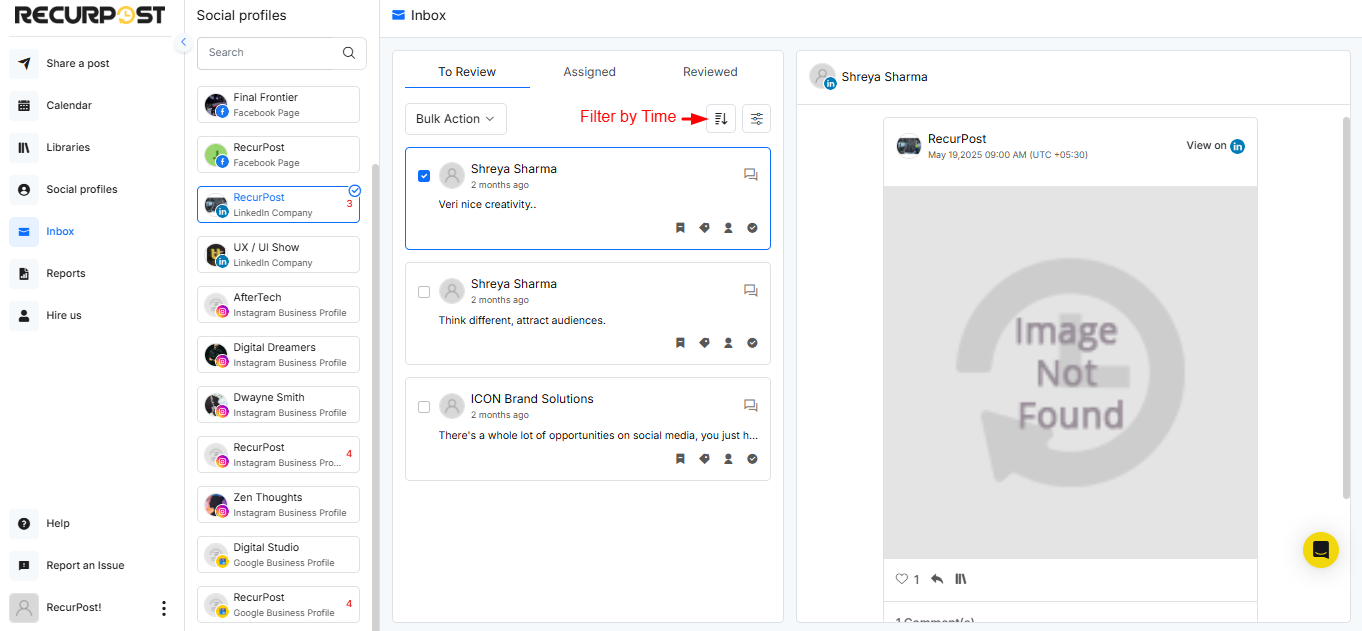
Task: Check the 'Think different' message checkbox
Action: (424, 292)
